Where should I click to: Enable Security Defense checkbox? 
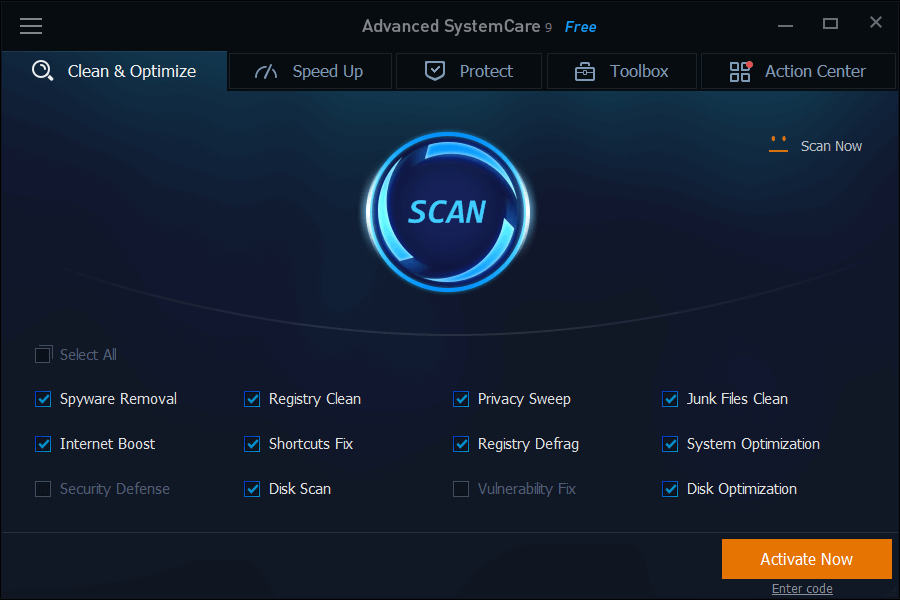[43, 489]
